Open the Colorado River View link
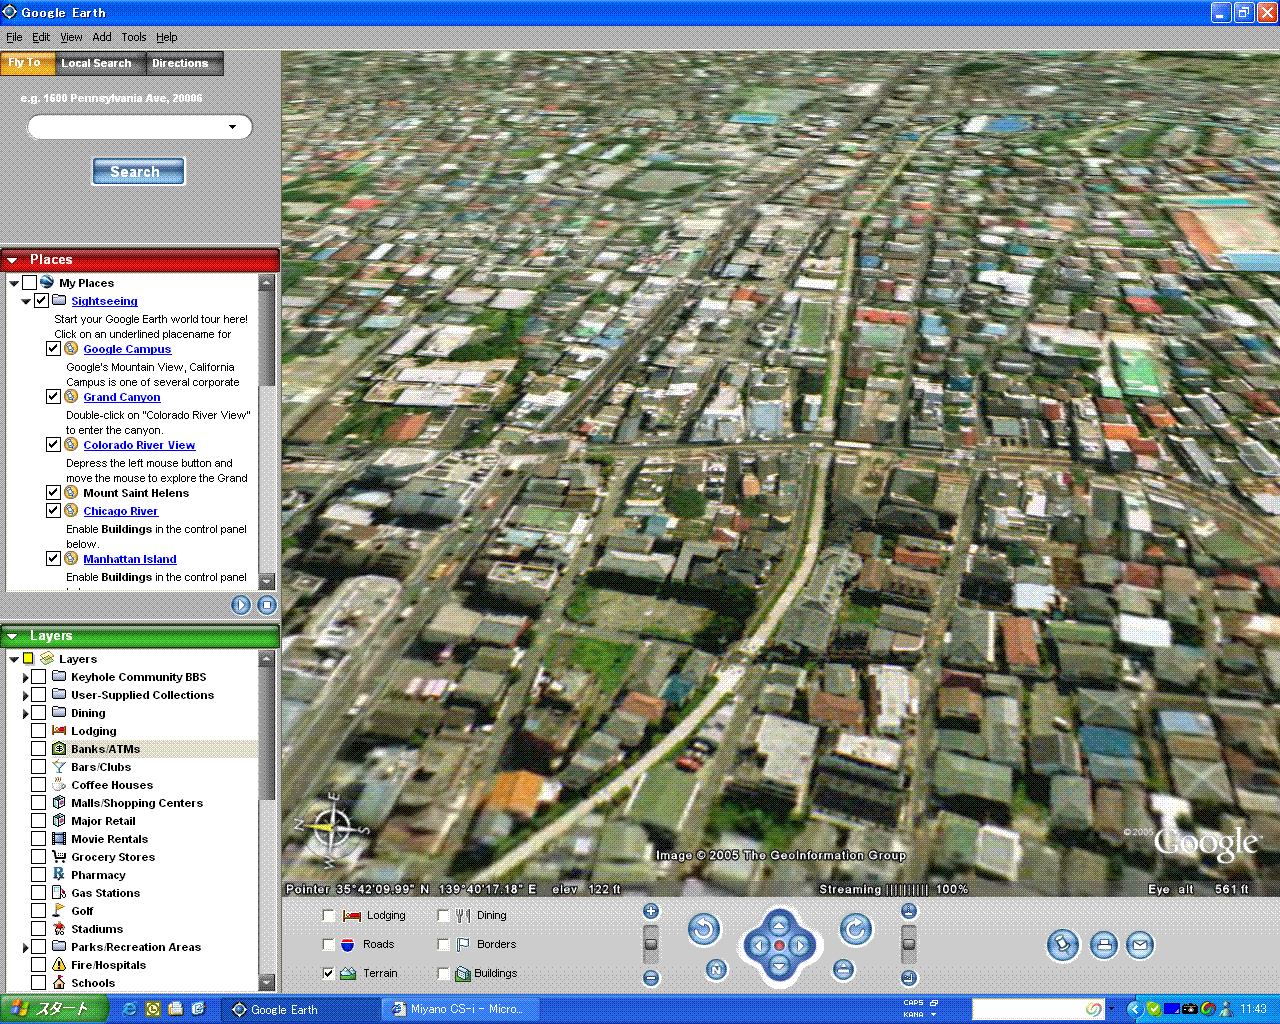Image resolution: width=1280 pixels, height=1024 pixels. 139,445
